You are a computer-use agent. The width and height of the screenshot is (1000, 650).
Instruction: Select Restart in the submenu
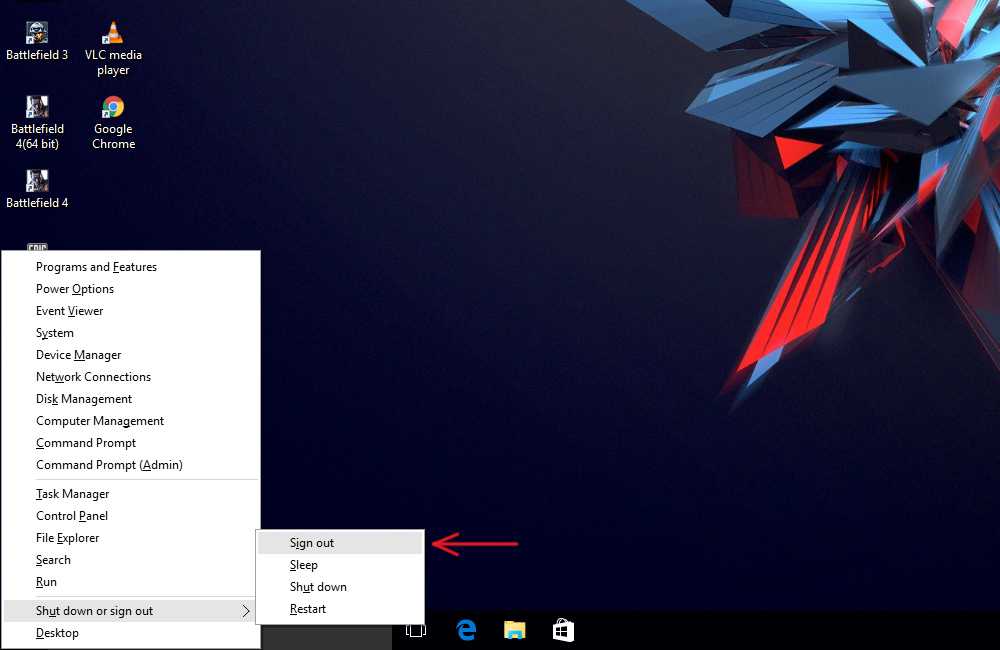340,609
